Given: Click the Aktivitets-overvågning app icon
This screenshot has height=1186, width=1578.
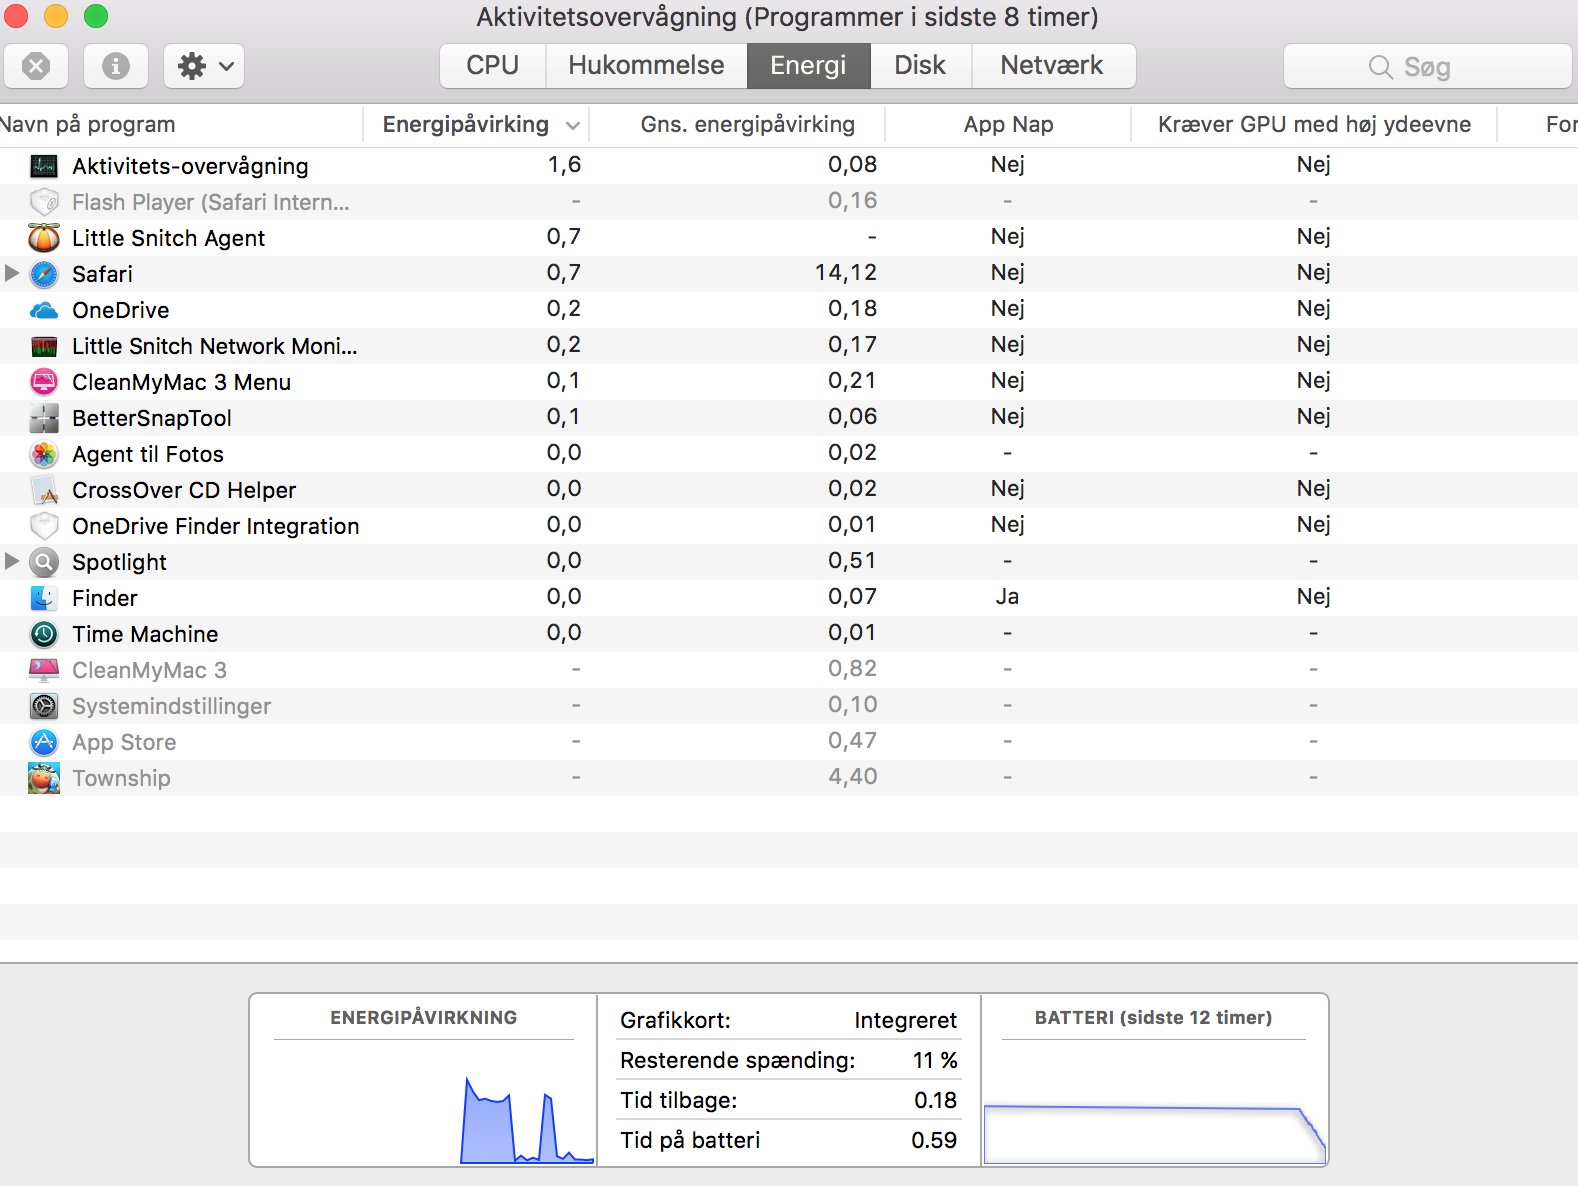Looking at the screenshot, I should point(44,166).
